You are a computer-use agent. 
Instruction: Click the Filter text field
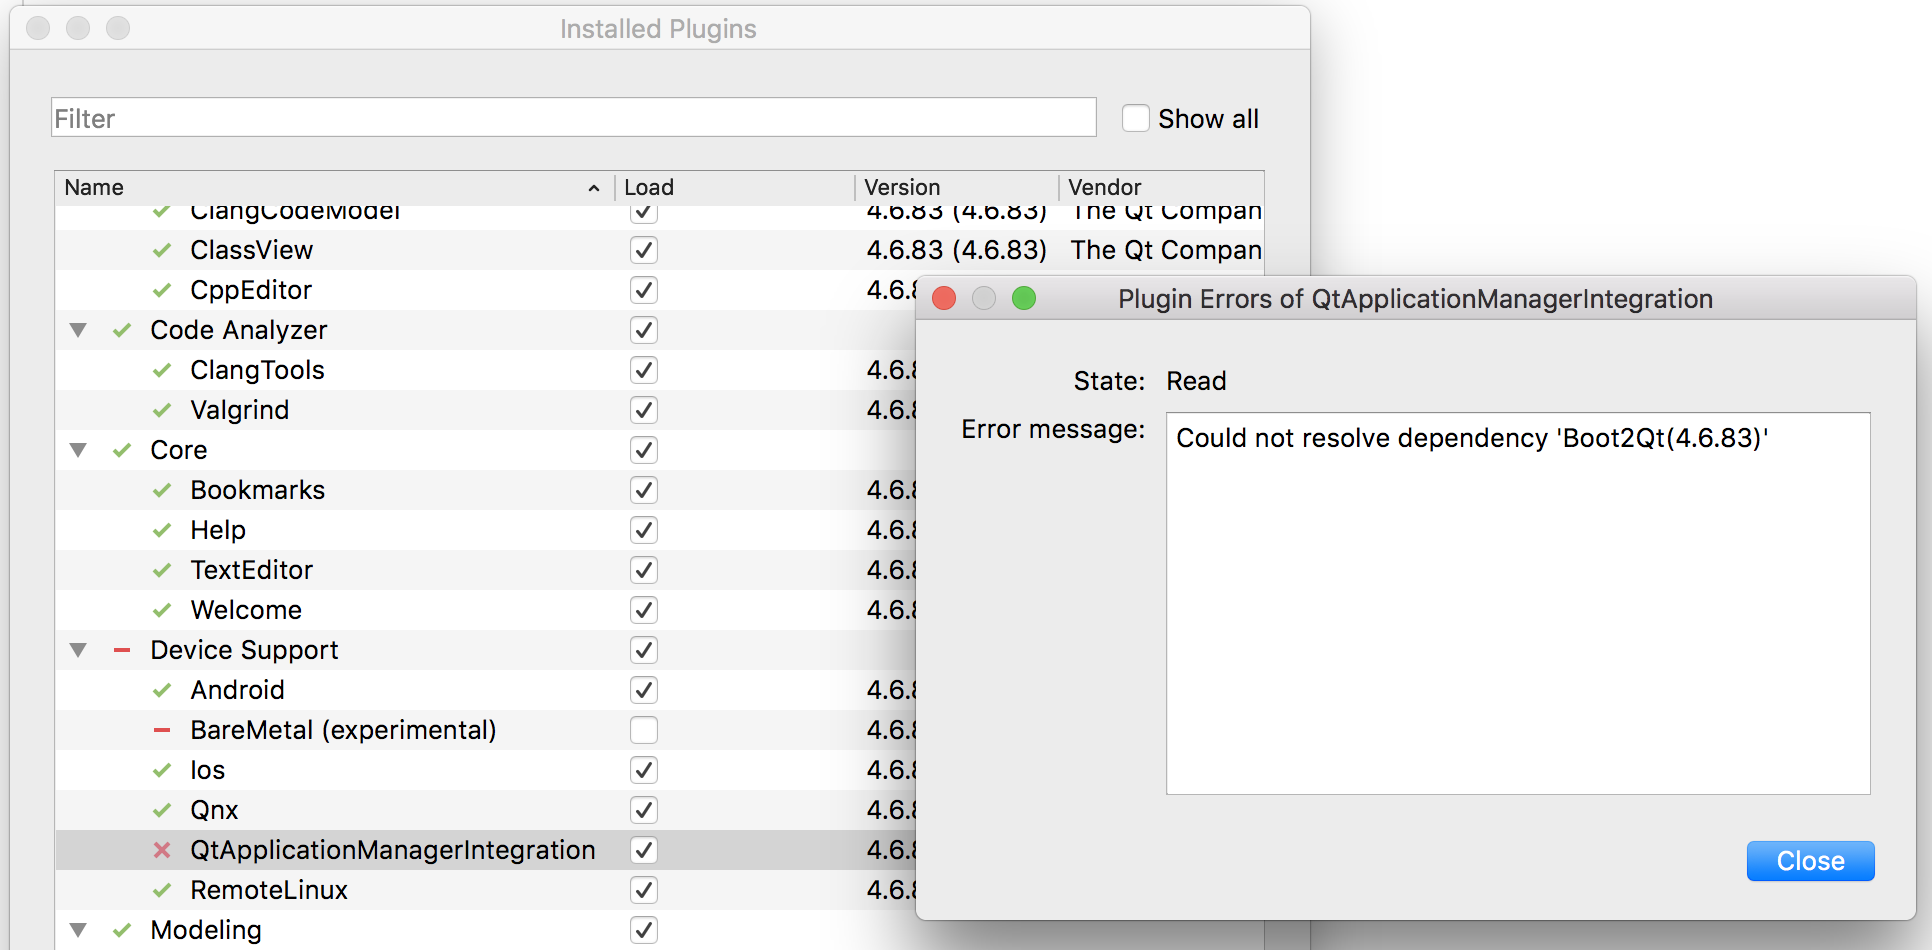pyautogui.click(x=573, y=118)
